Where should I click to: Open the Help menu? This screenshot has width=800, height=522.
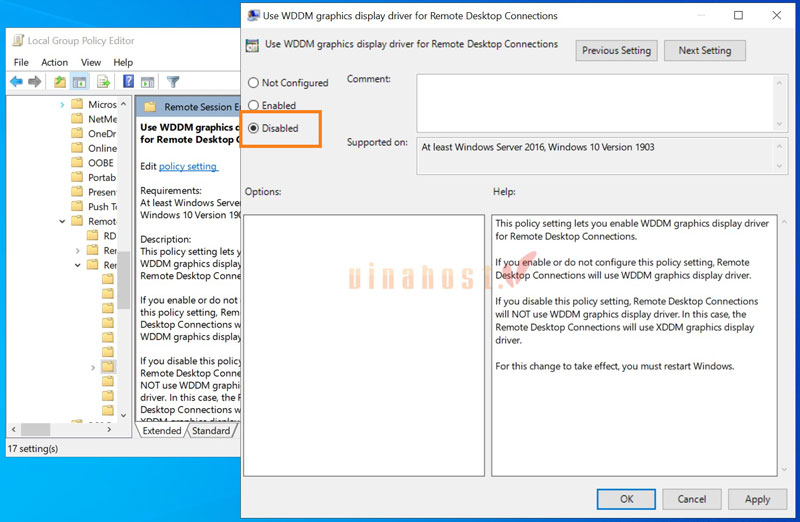coord(123,62)
